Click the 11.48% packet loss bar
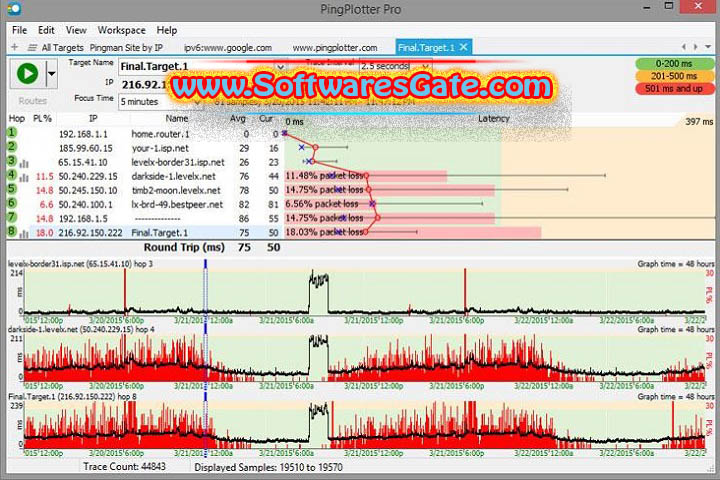 (366, 176)
